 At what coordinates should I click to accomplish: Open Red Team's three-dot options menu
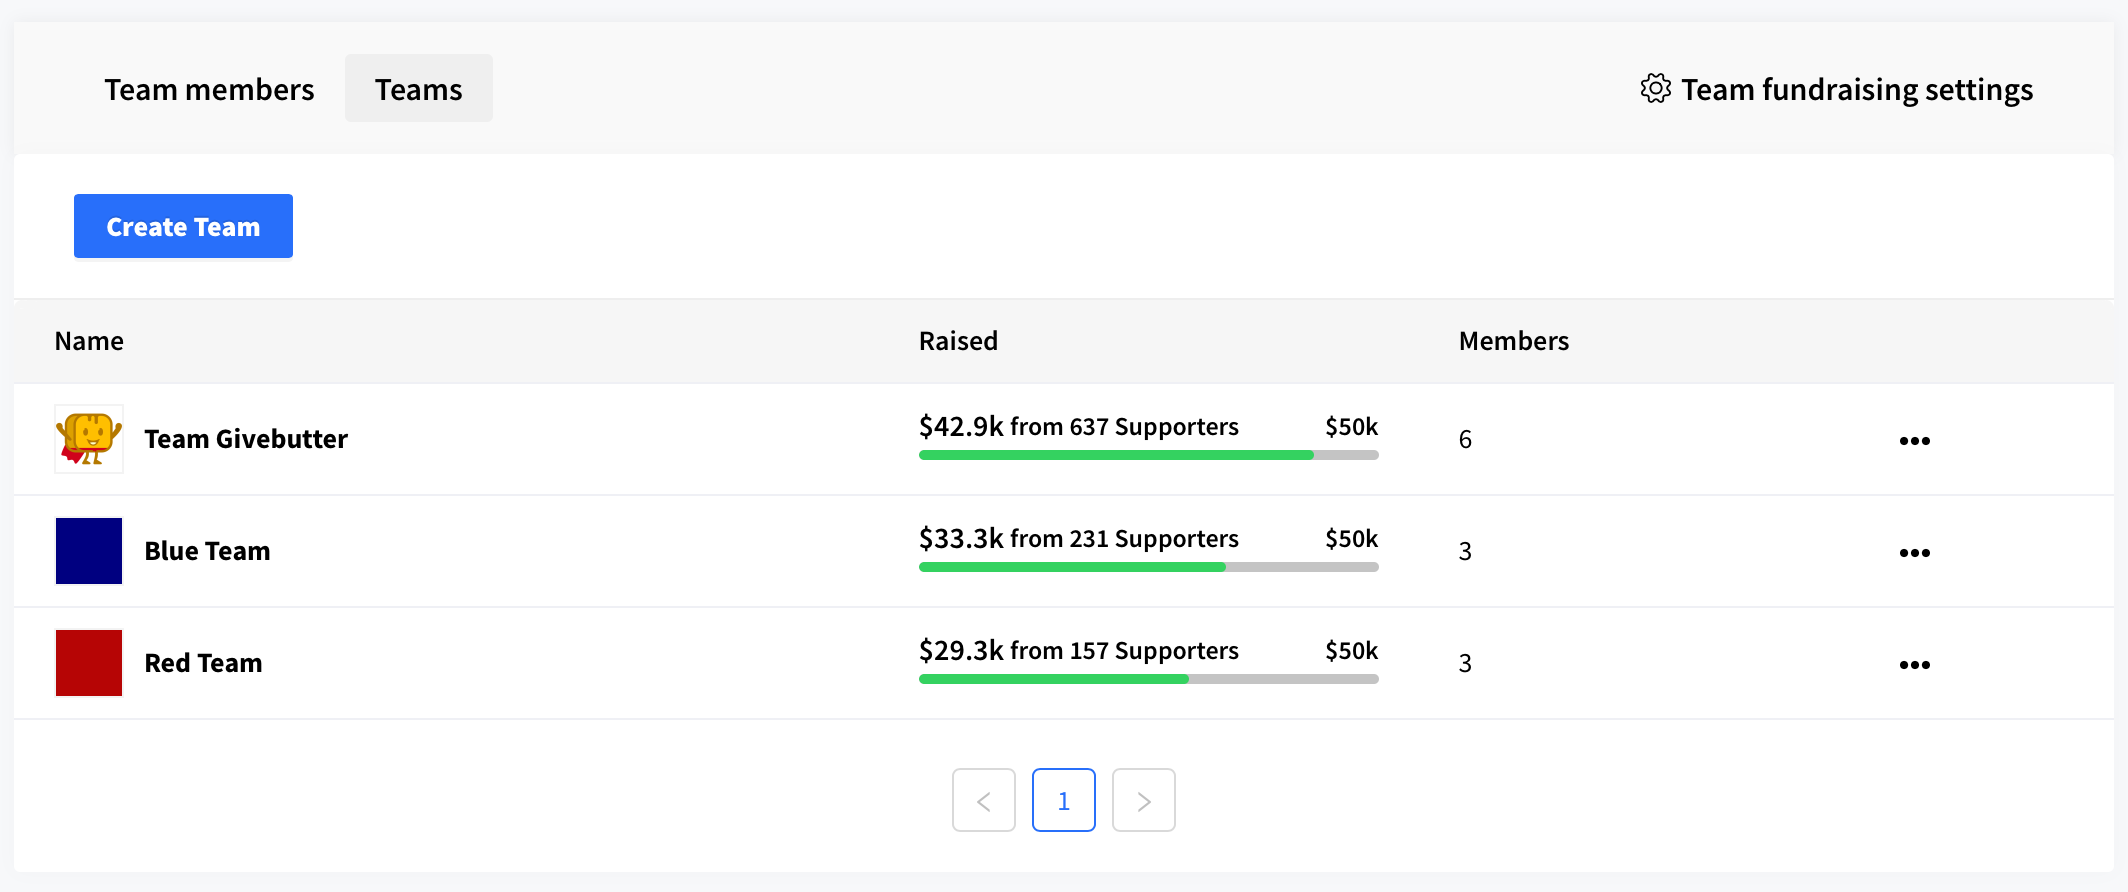pos(1914,664)
